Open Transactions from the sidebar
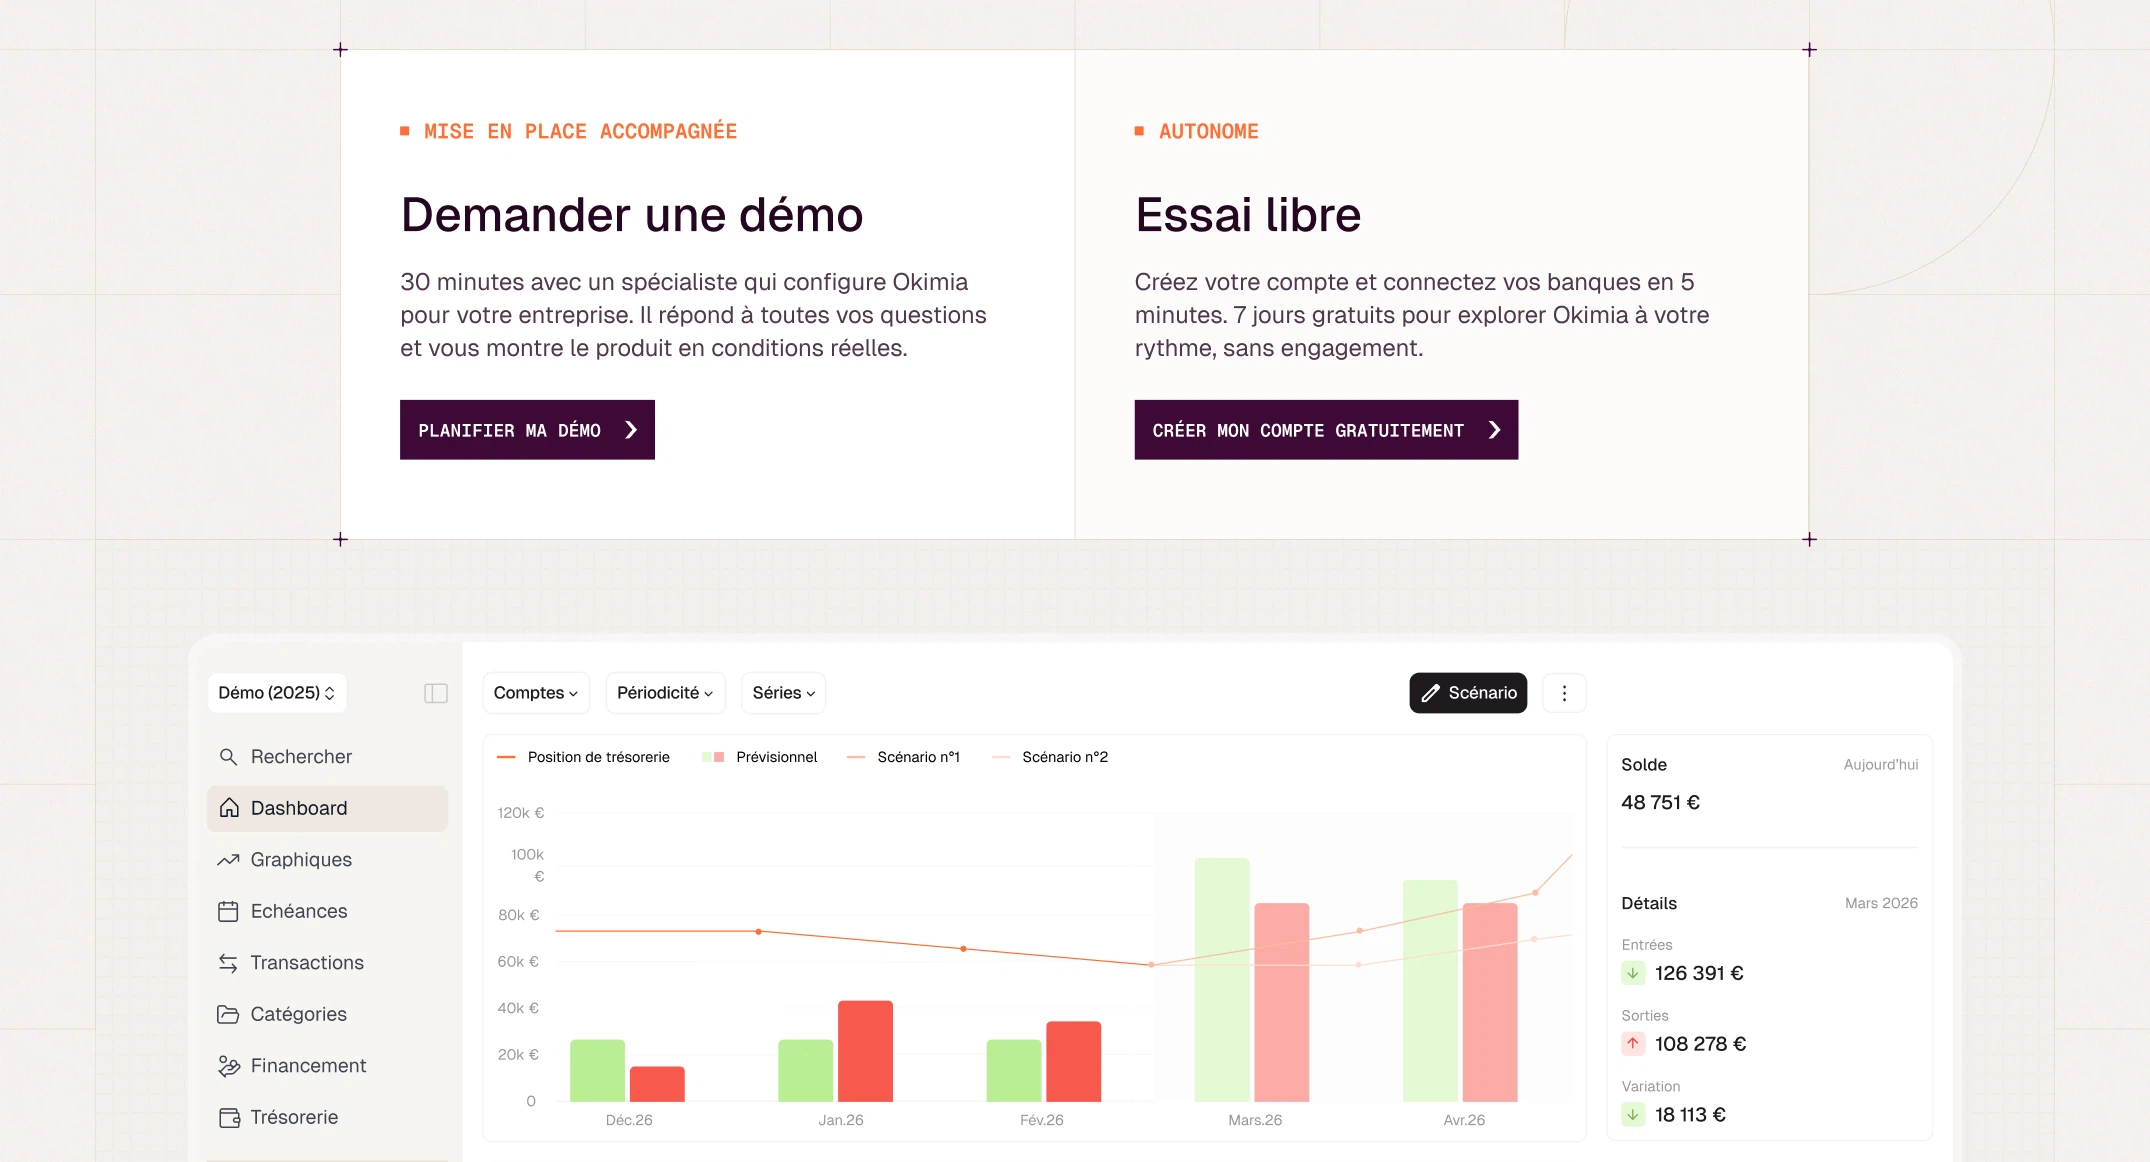2150x1162 pixels. [x=327, y=963]
